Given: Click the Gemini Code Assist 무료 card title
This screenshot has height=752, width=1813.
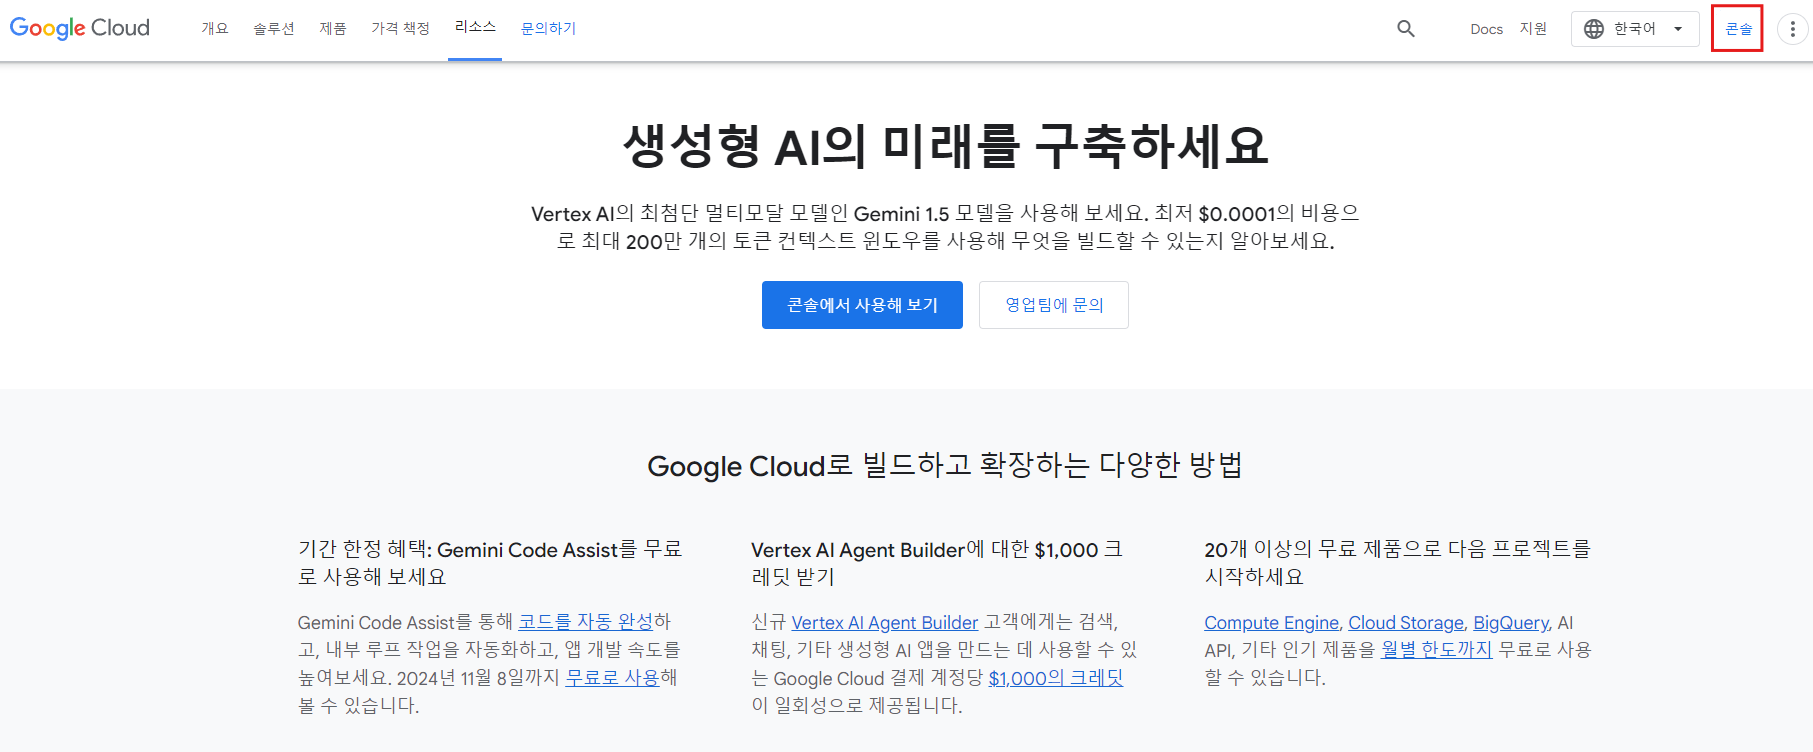Looking at the screenshot, I should (490, 563).
